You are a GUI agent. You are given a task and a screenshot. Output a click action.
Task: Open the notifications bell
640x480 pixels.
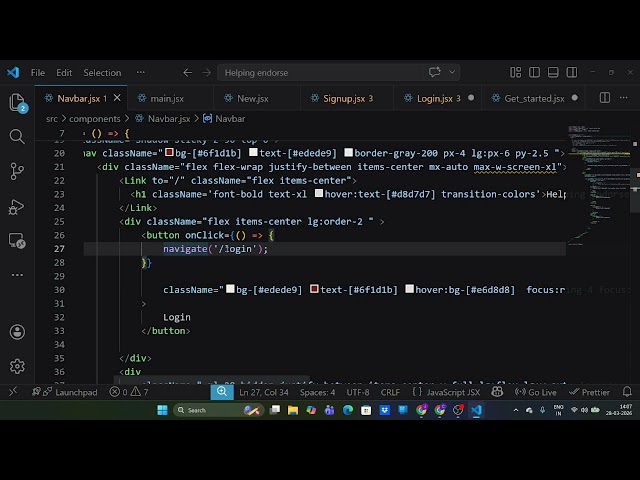(627, 392)
